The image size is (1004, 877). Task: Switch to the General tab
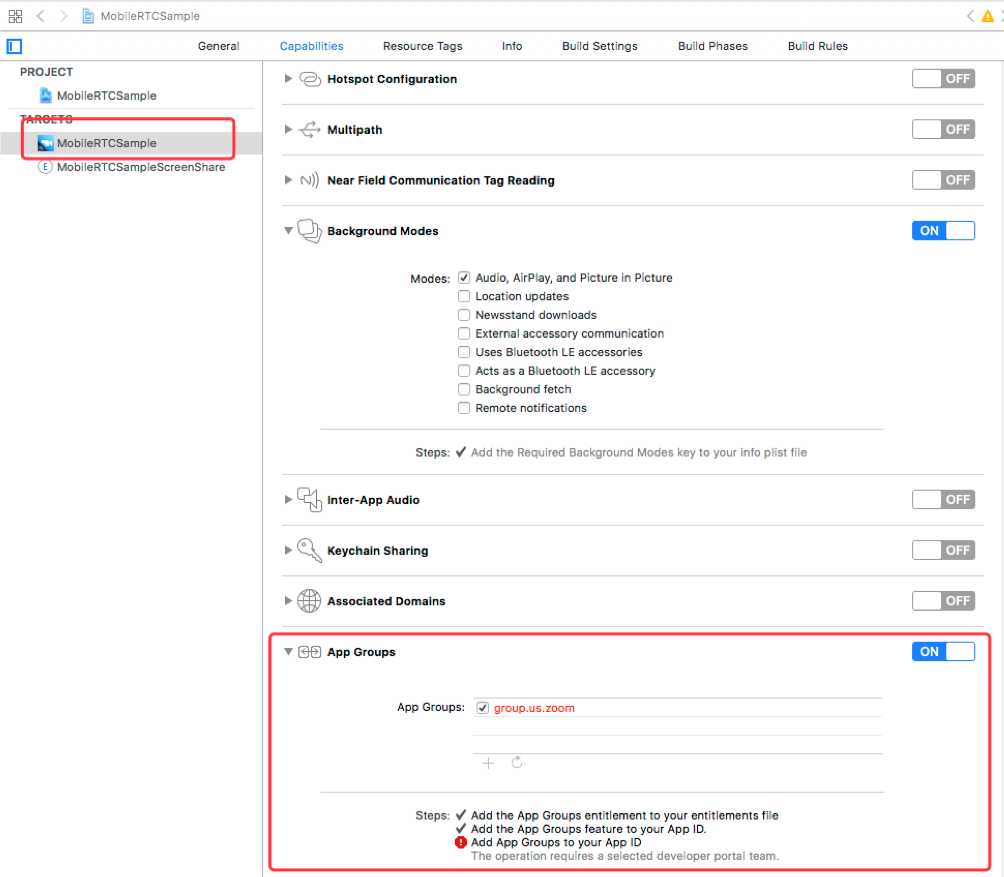point(218,46)
